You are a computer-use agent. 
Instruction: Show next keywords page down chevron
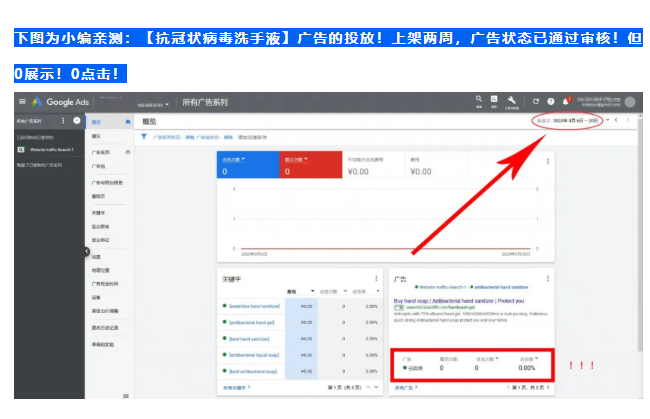376,387
